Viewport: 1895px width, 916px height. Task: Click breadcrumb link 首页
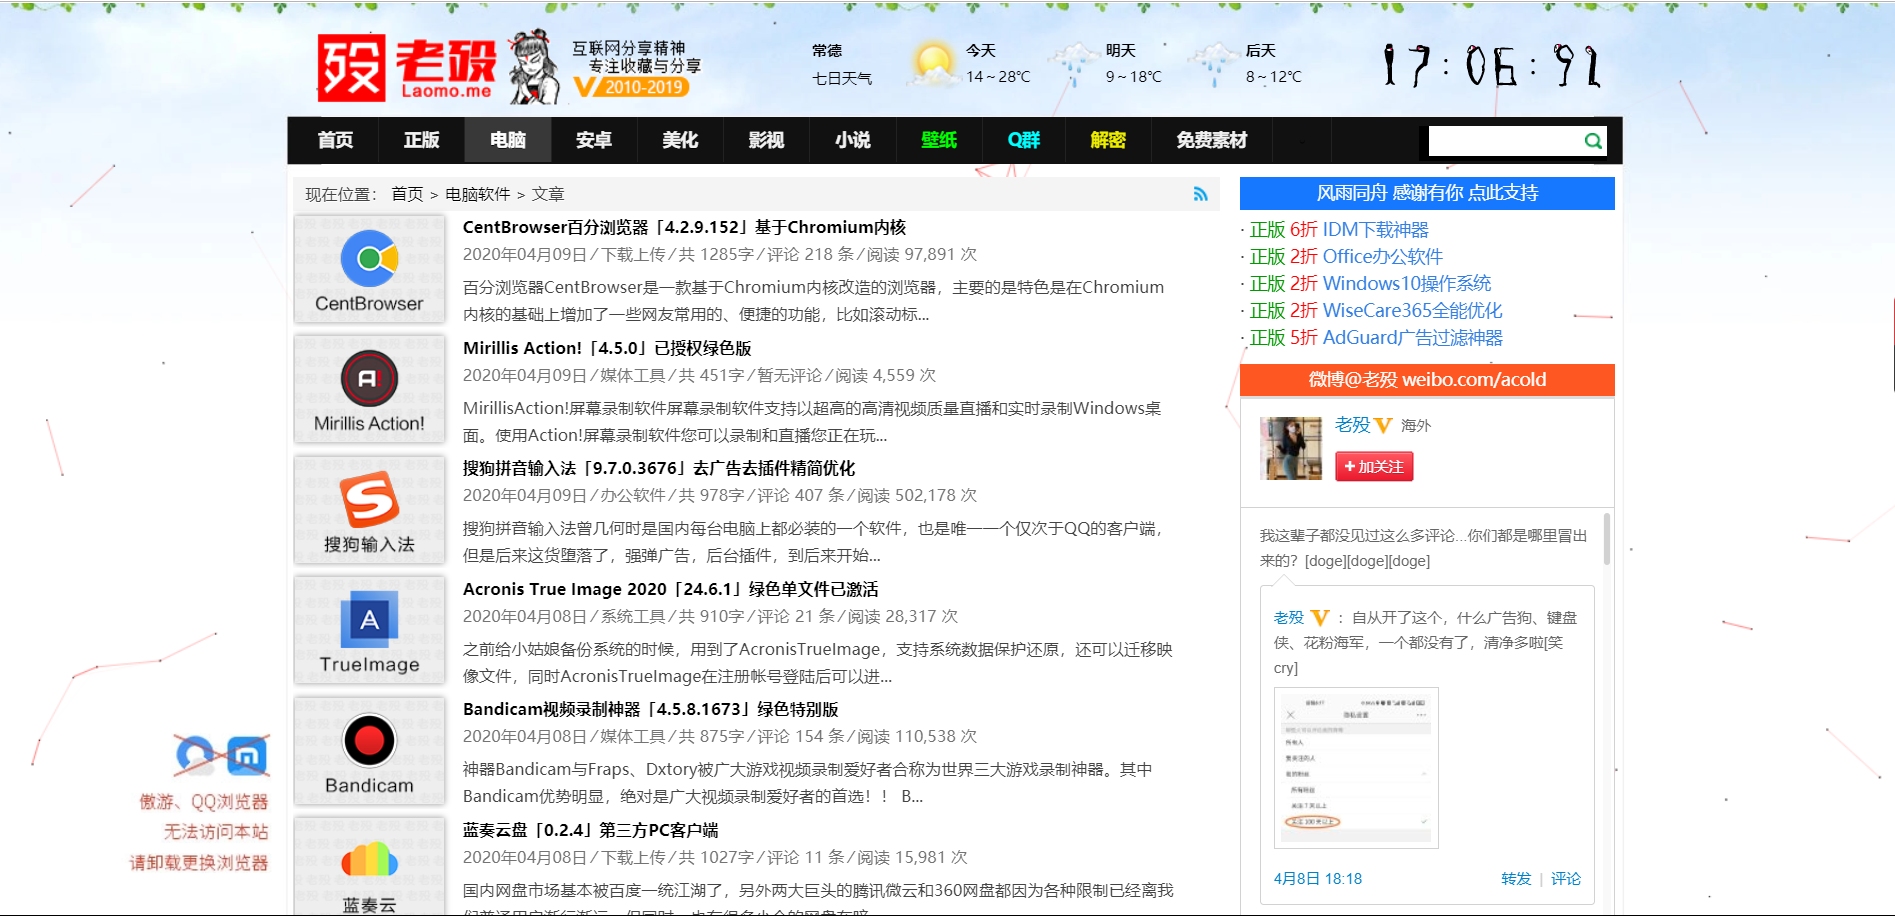pyautogui.click(x=407, y=194)
